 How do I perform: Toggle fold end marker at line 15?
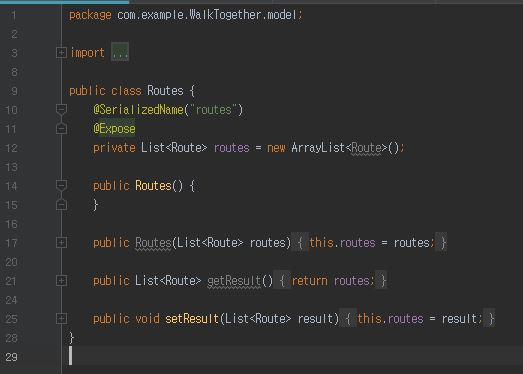[61, 205]
